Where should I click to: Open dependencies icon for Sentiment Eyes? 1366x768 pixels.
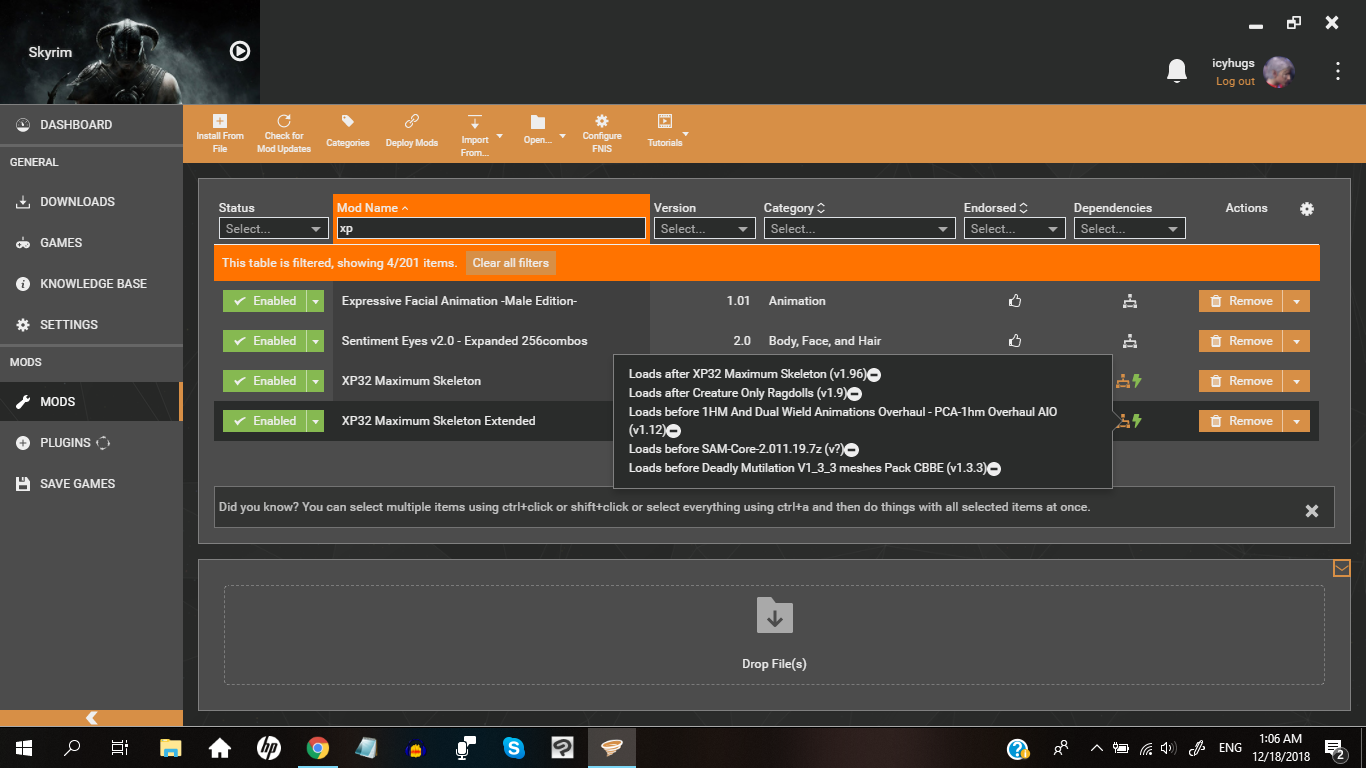point(1129,341)
